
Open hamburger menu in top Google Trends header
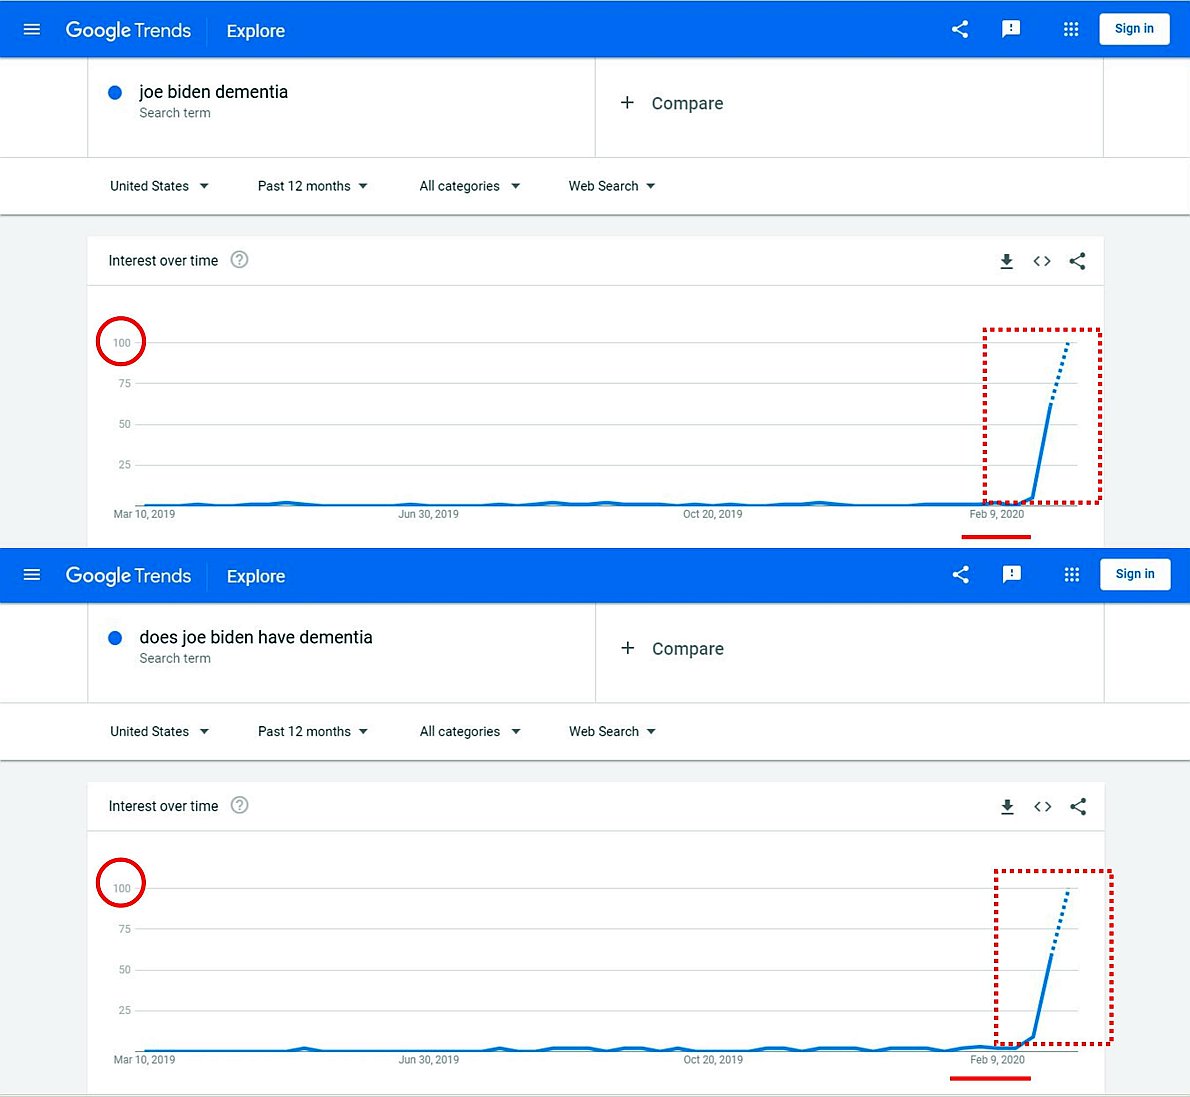(32, 30)
